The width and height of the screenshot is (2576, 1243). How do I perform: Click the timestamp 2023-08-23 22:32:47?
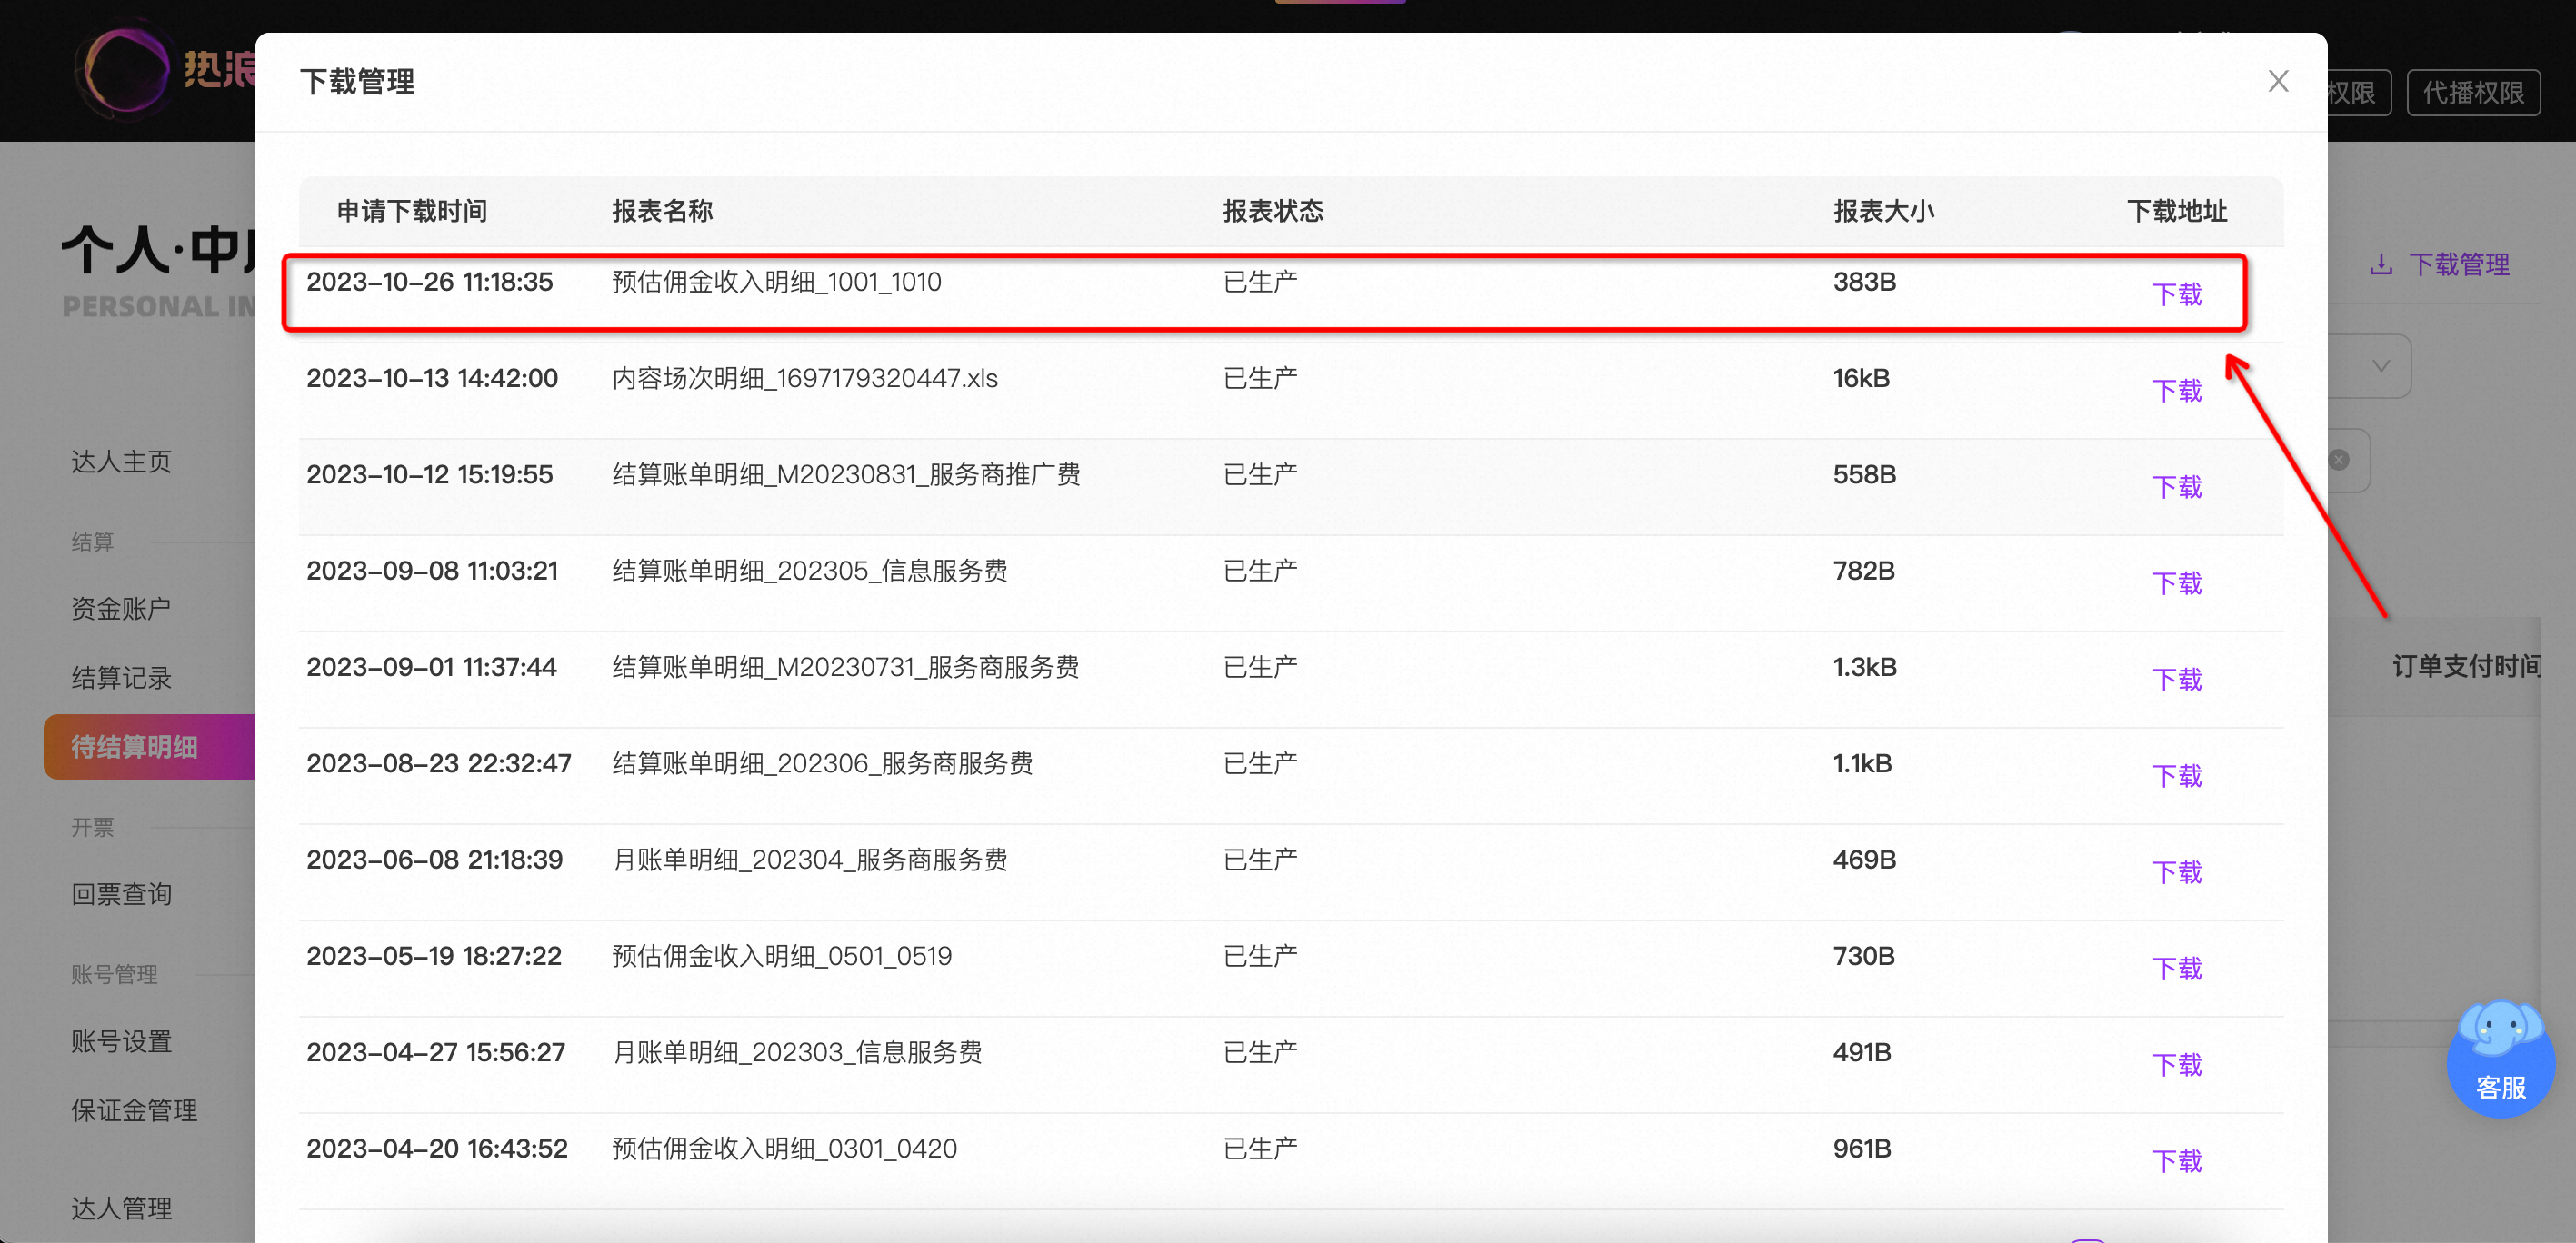[x=439, y=764]
